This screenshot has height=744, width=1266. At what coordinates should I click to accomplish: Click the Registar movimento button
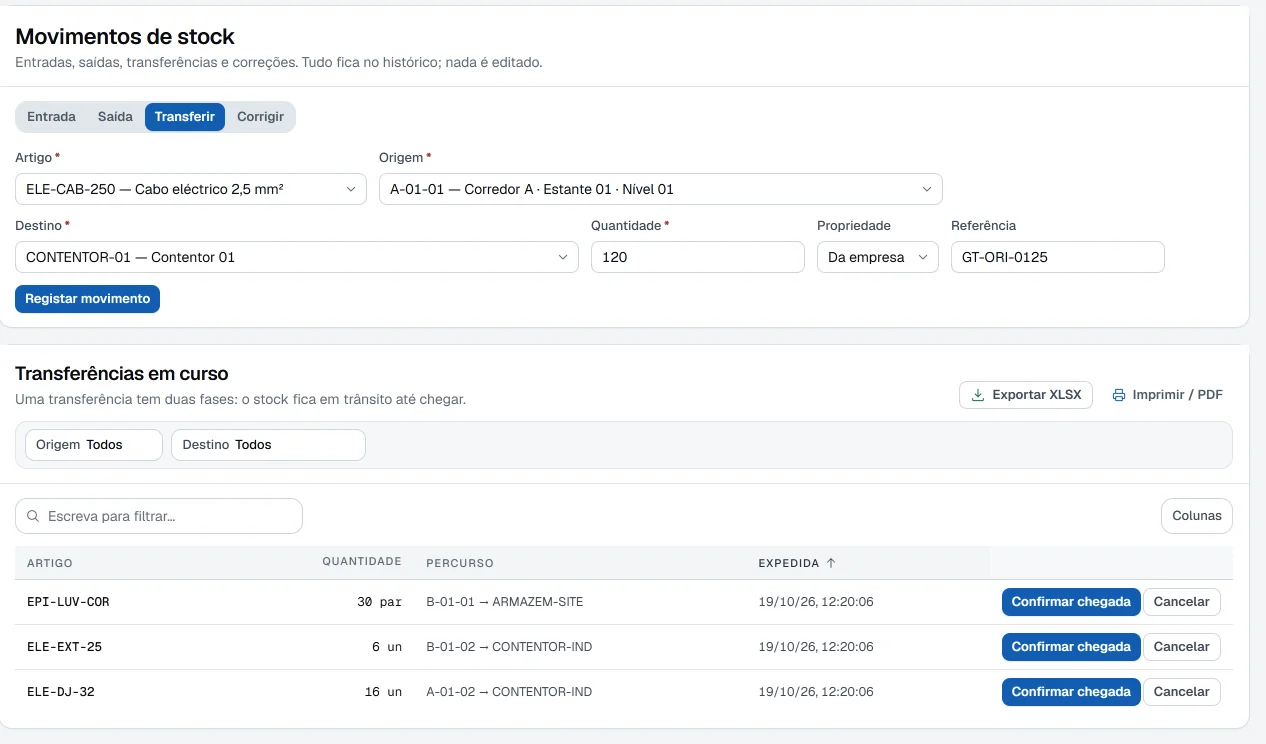[88, 299]
